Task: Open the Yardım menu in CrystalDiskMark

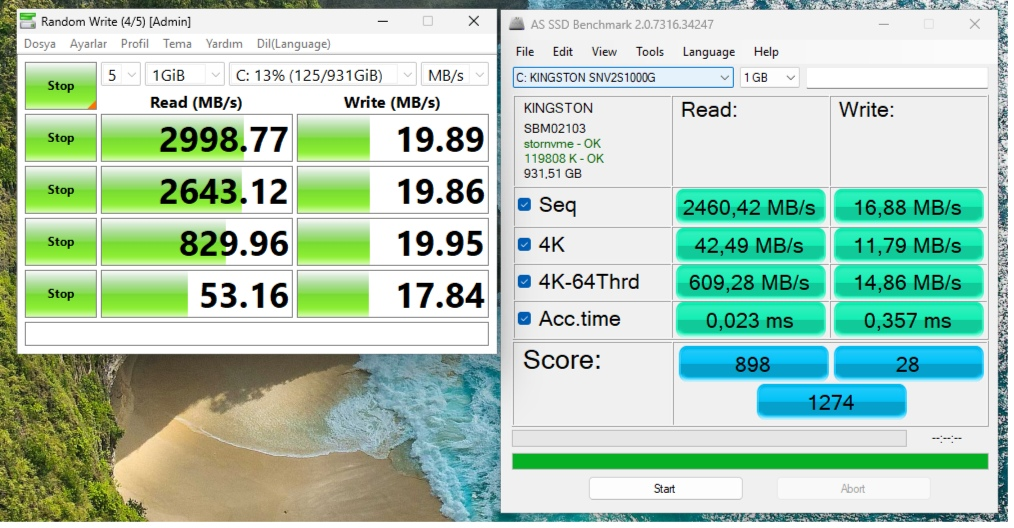Action: 224,44
